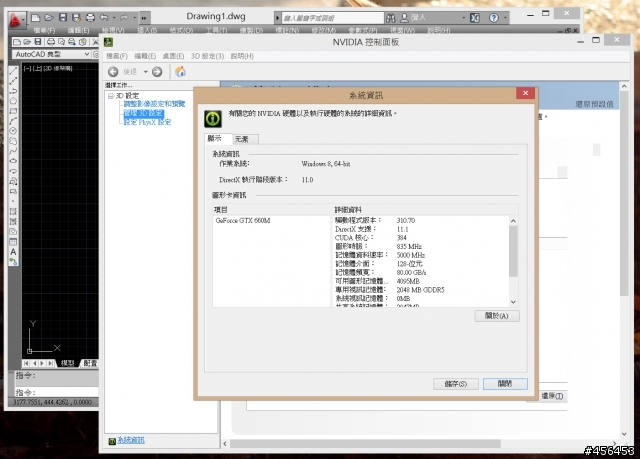
Task: Select the Arc tool in Draw toolbar
Action: [x=13, y=121]
